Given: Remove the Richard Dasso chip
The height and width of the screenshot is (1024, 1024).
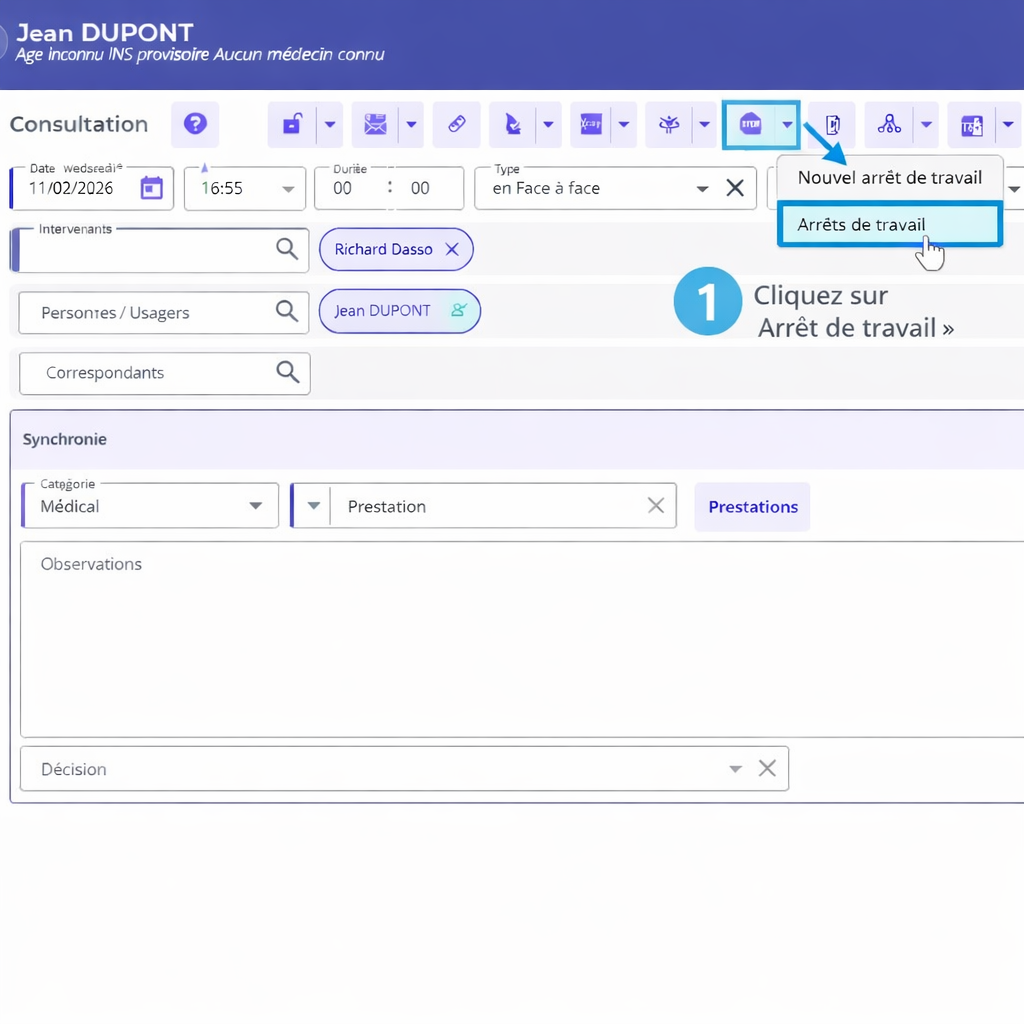Looking at the screenshot, I should [452, 250].
